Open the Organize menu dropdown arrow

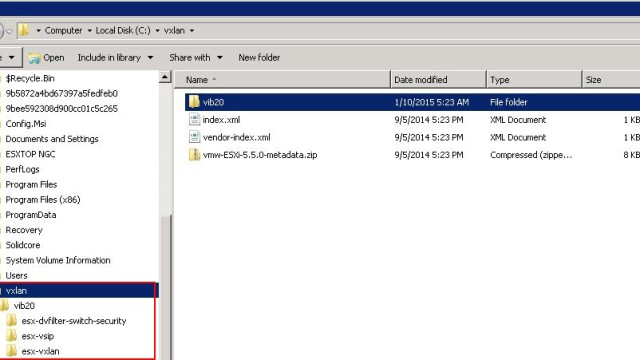point(11,58)
